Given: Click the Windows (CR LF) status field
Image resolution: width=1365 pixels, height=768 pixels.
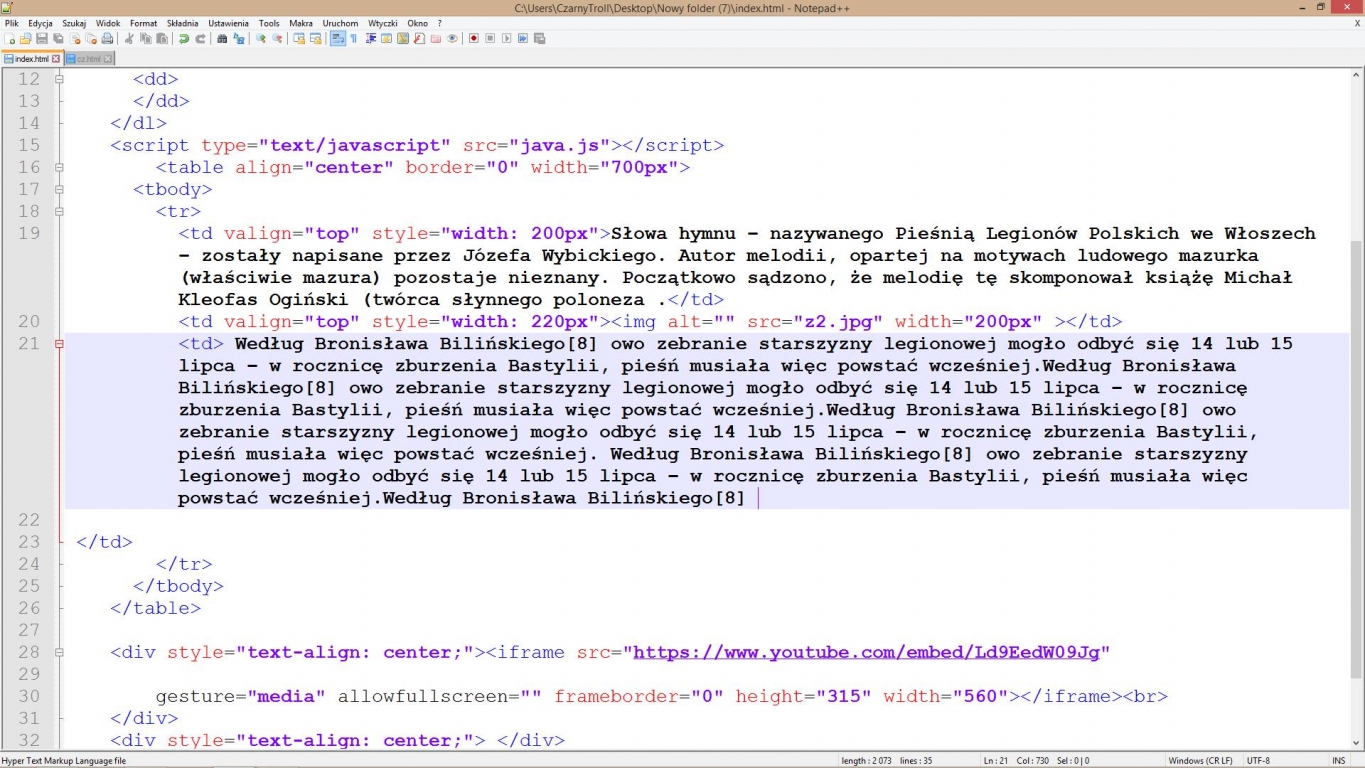Looking at the screenshot, I should pos(1200,761).
